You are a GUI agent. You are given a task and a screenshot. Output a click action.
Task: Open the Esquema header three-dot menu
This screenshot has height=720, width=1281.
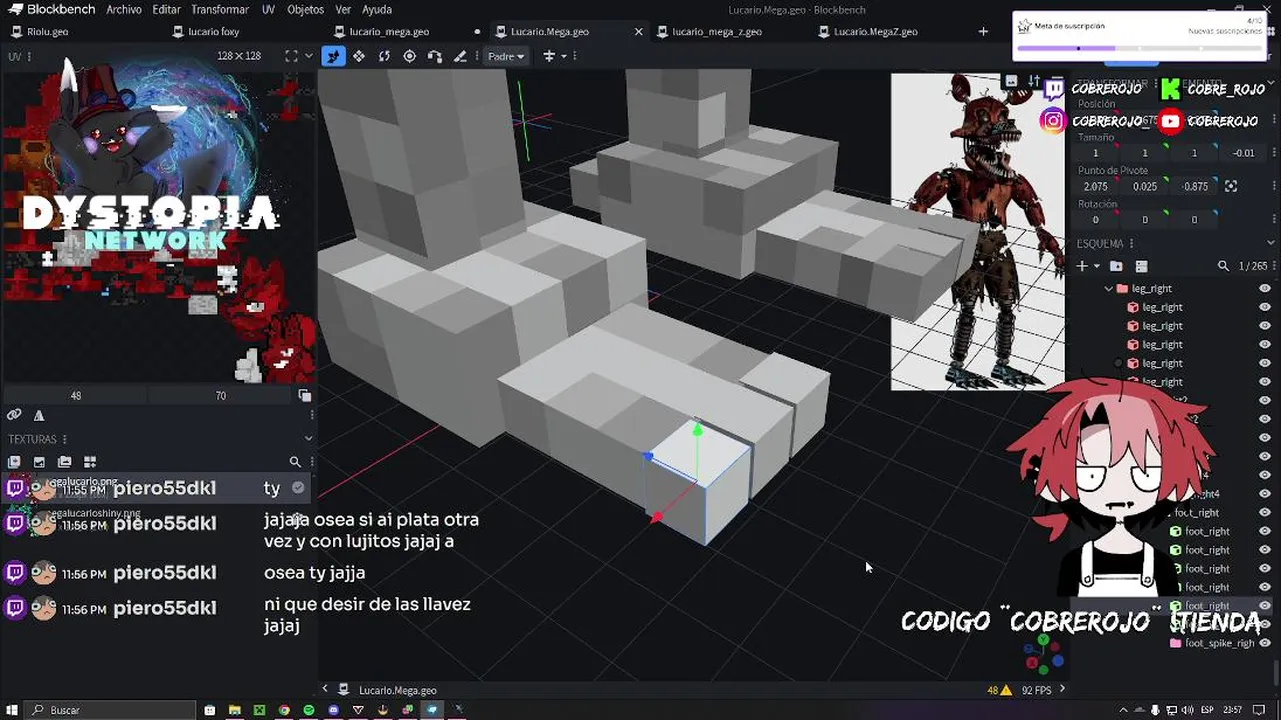click(x=1132, y=243)
